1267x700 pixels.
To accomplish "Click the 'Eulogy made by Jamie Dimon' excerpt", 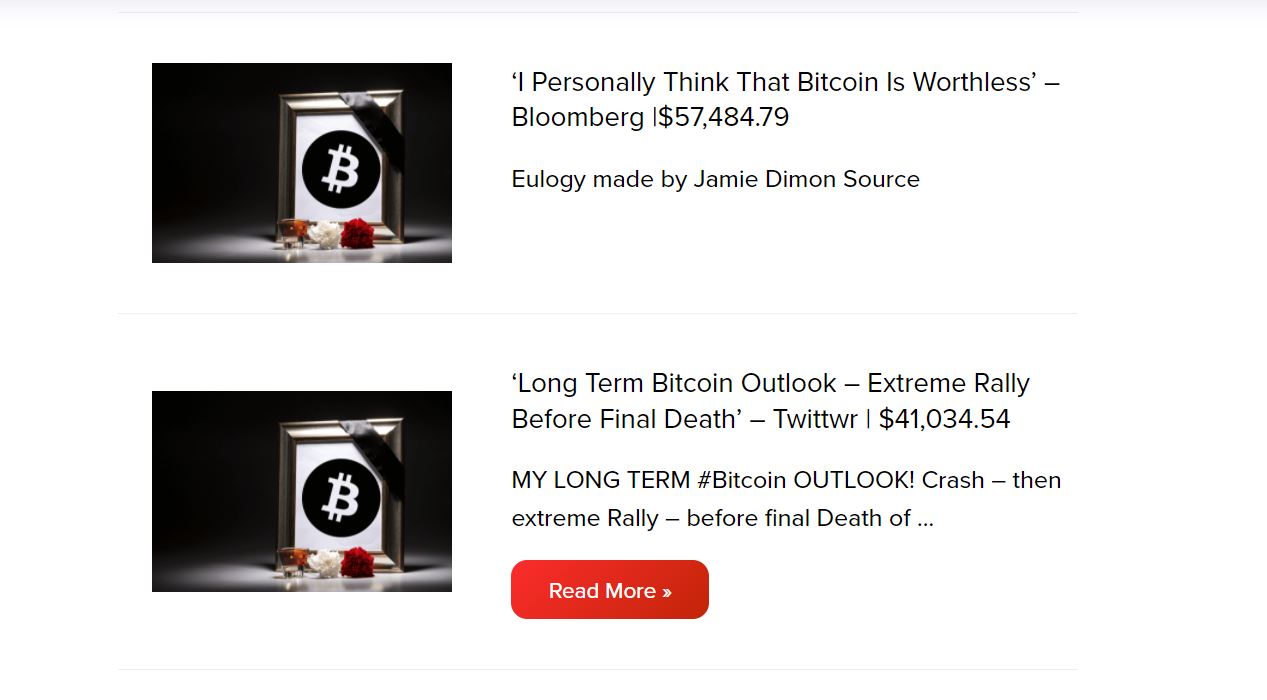I will pos(715,180).
